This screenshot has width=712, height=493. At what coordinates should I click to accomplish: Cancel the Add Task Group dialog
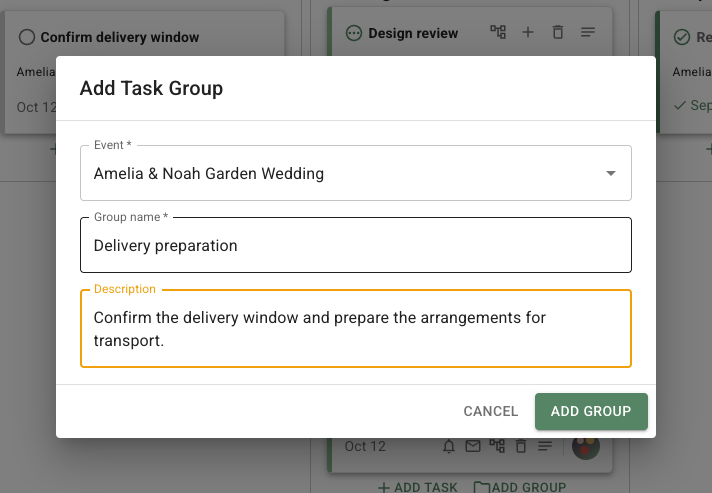click(490, 411)
